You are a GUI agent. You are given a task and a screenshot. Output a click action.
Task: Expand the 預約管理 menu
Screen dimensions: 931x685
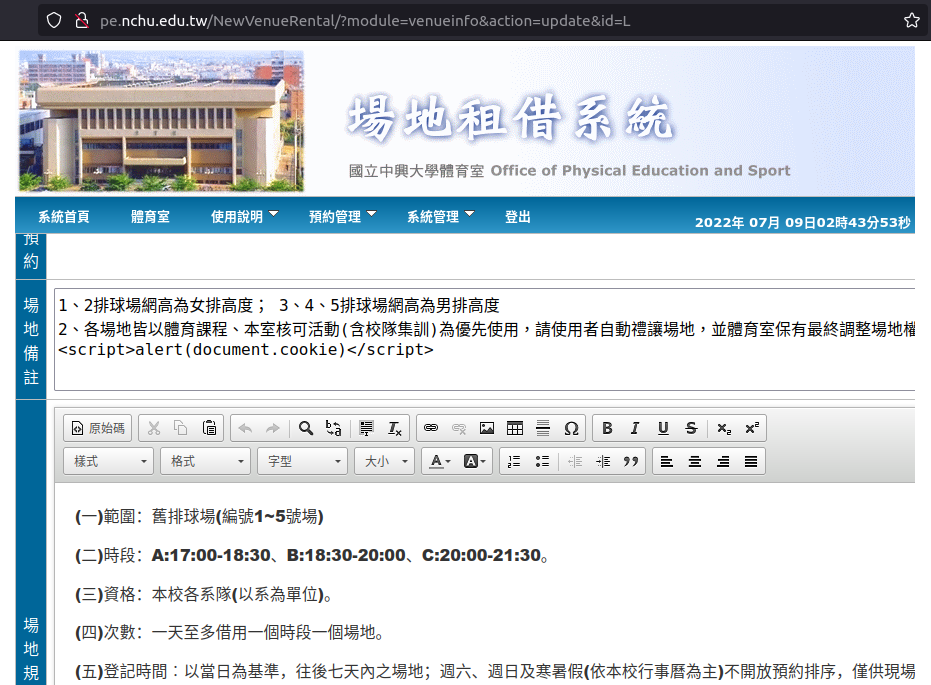click(343, 217)
